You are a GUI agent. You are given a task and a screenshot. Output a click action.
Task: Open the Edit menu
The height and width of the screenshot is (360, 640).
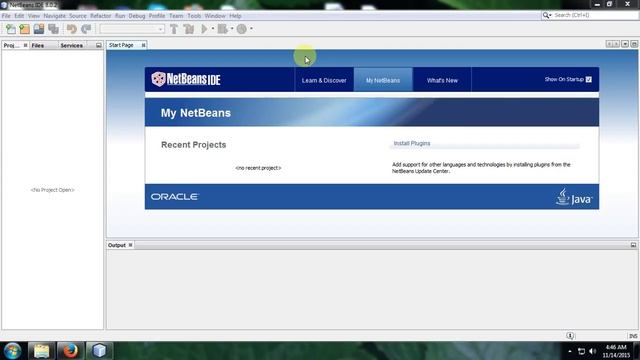click(x=19, y=16)
